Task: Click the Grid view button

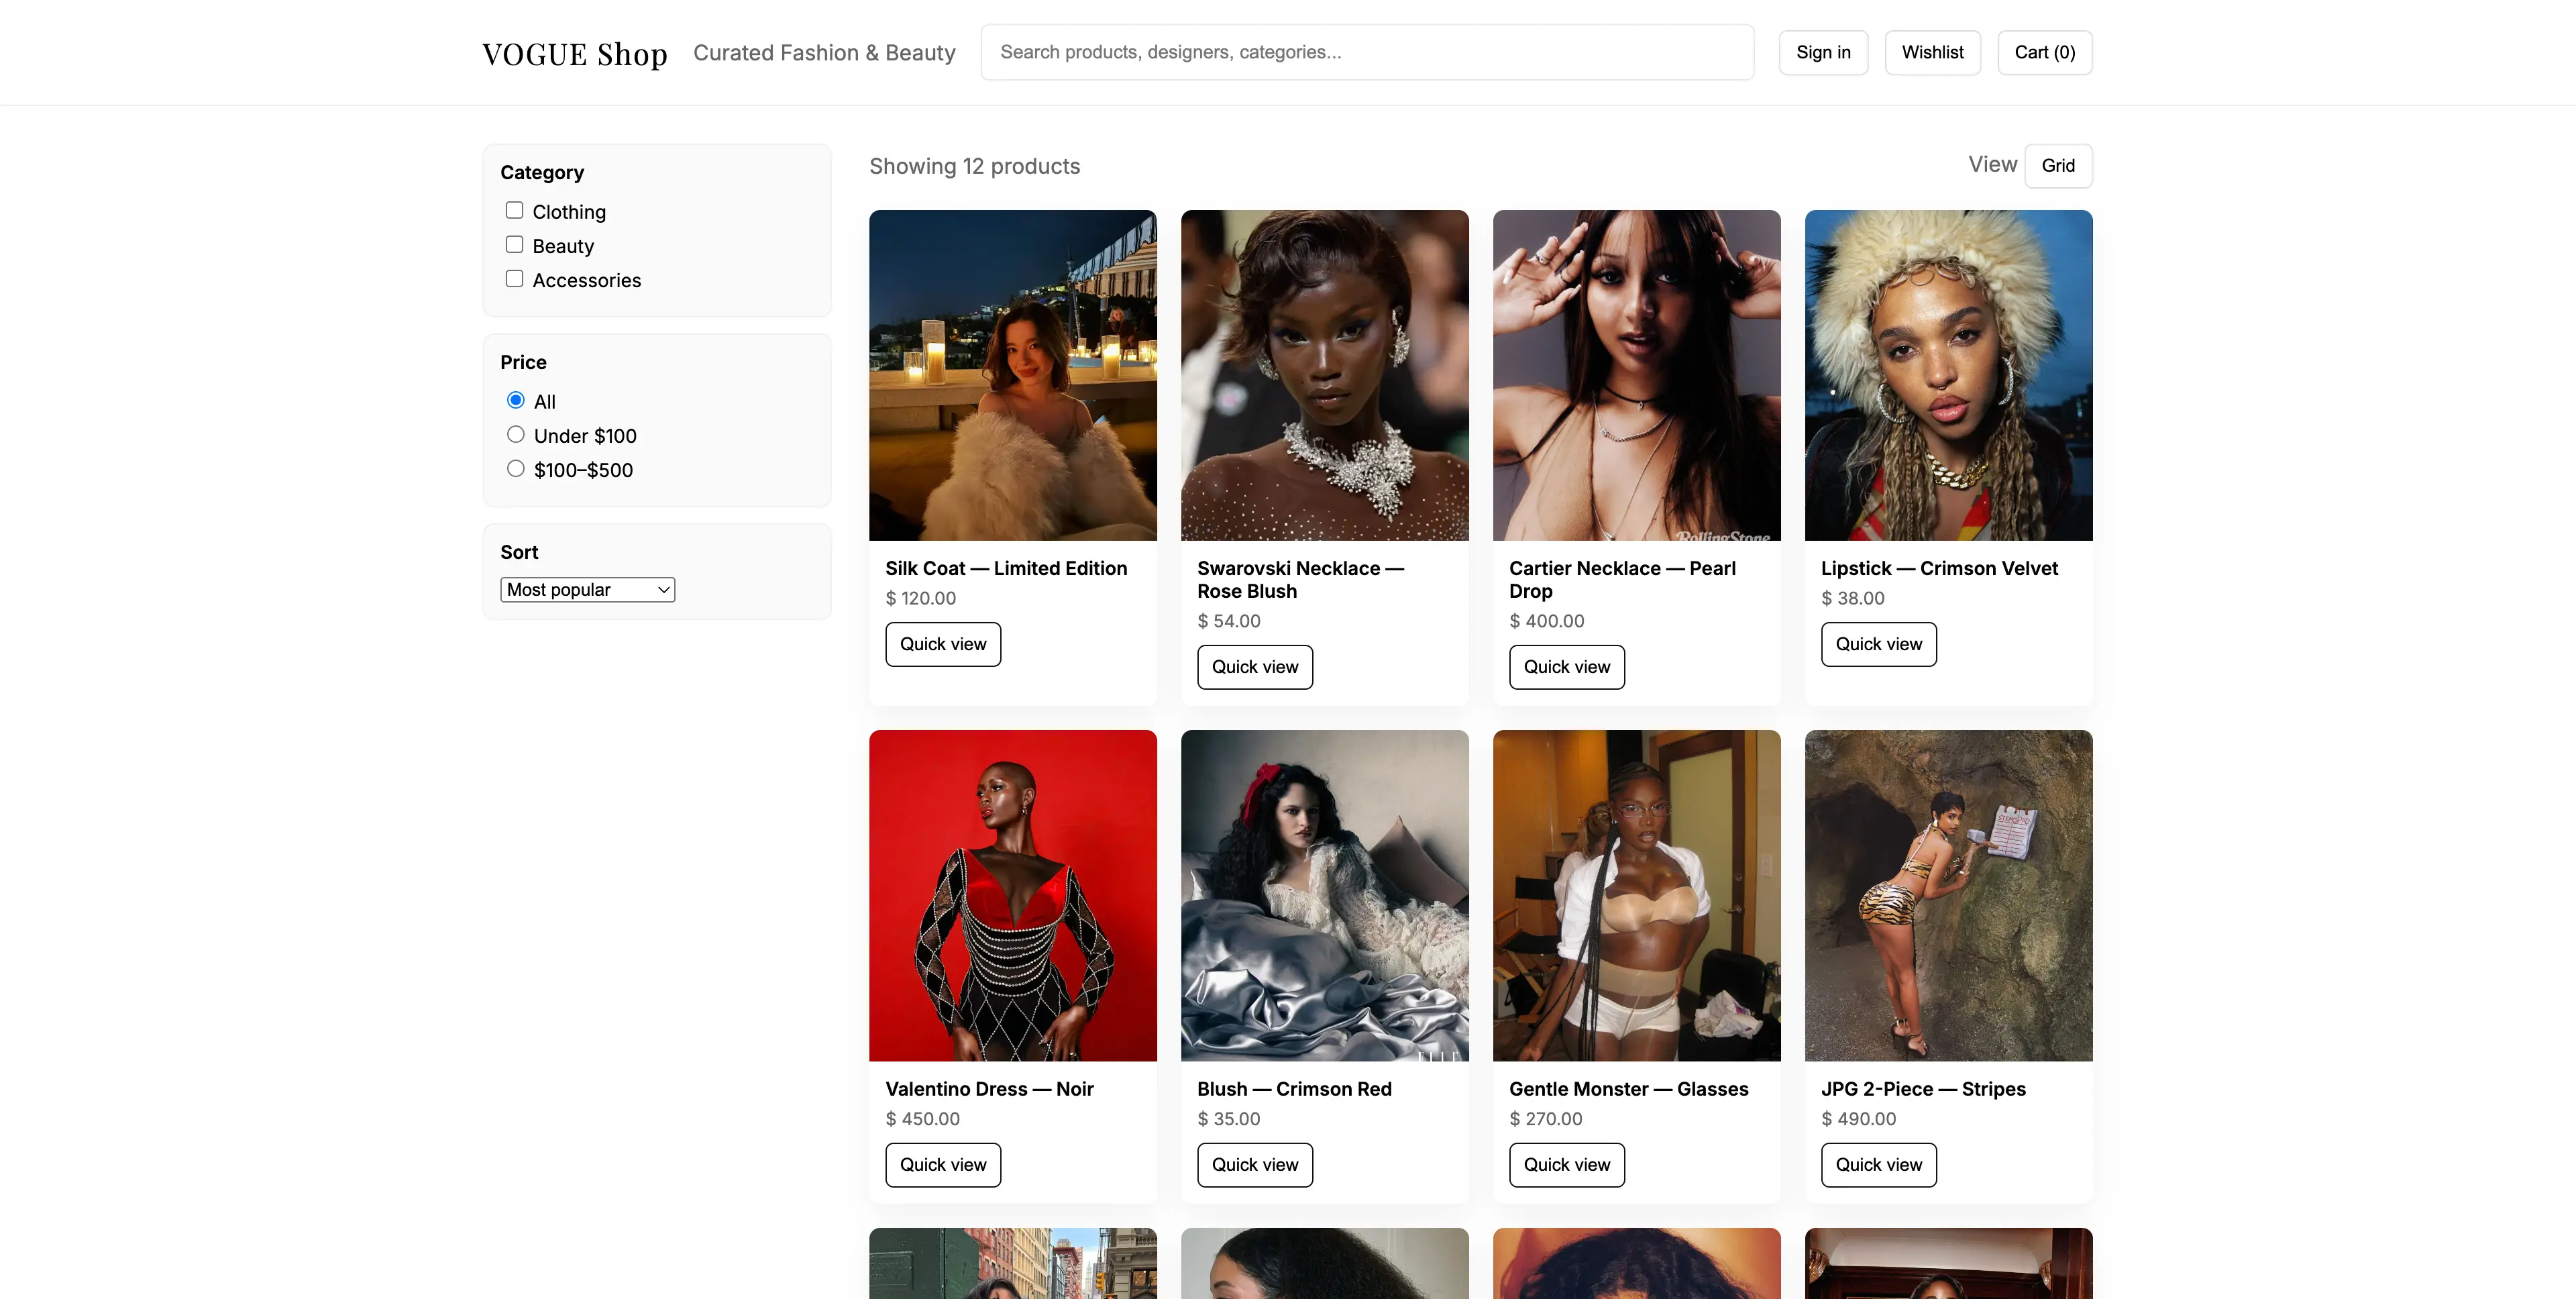Action: coord(2058,165)
